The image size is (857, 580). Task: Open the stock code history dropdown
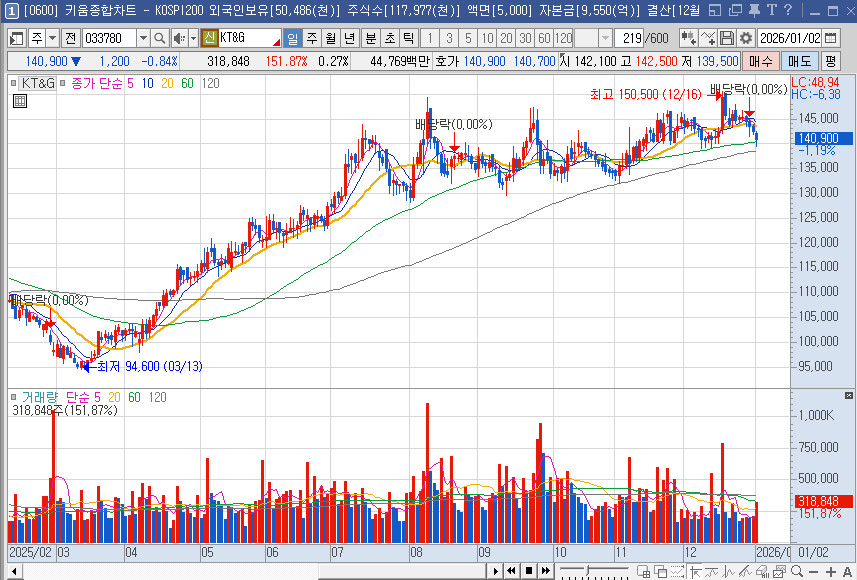(x=143, y=38)
